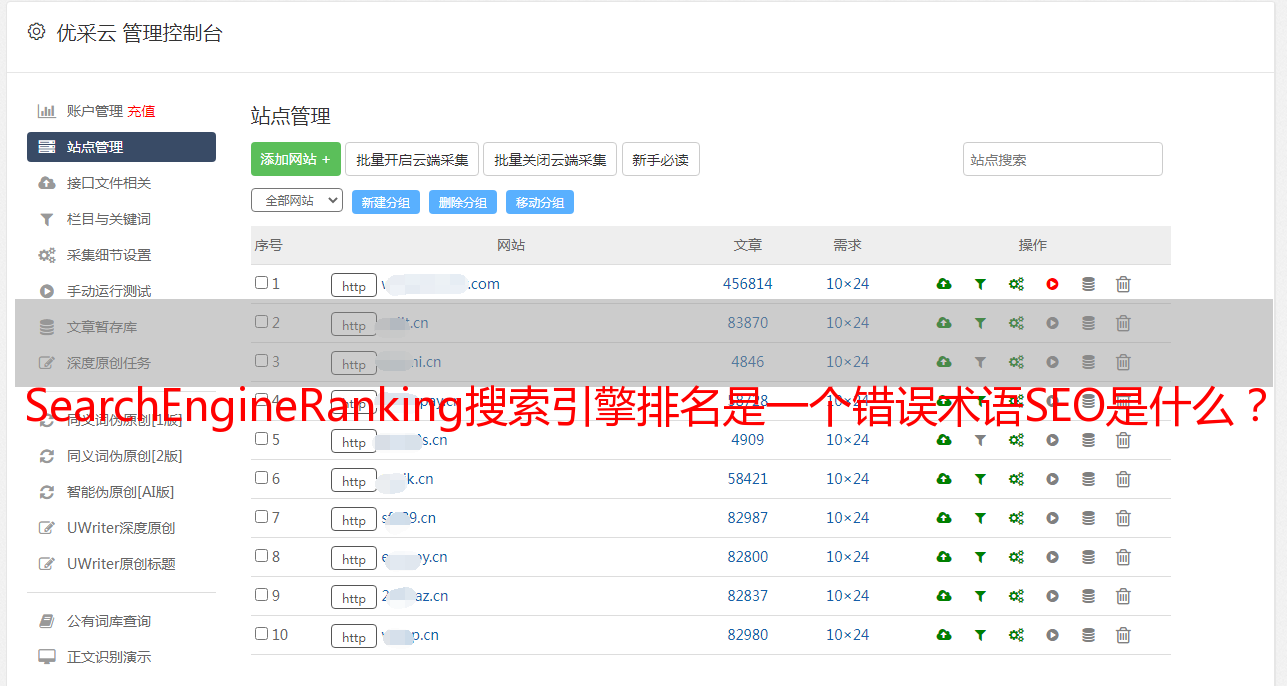Open UWriter原创标题 in sidebar
This screenshot has width=1287, height=686.
point(121,564)
